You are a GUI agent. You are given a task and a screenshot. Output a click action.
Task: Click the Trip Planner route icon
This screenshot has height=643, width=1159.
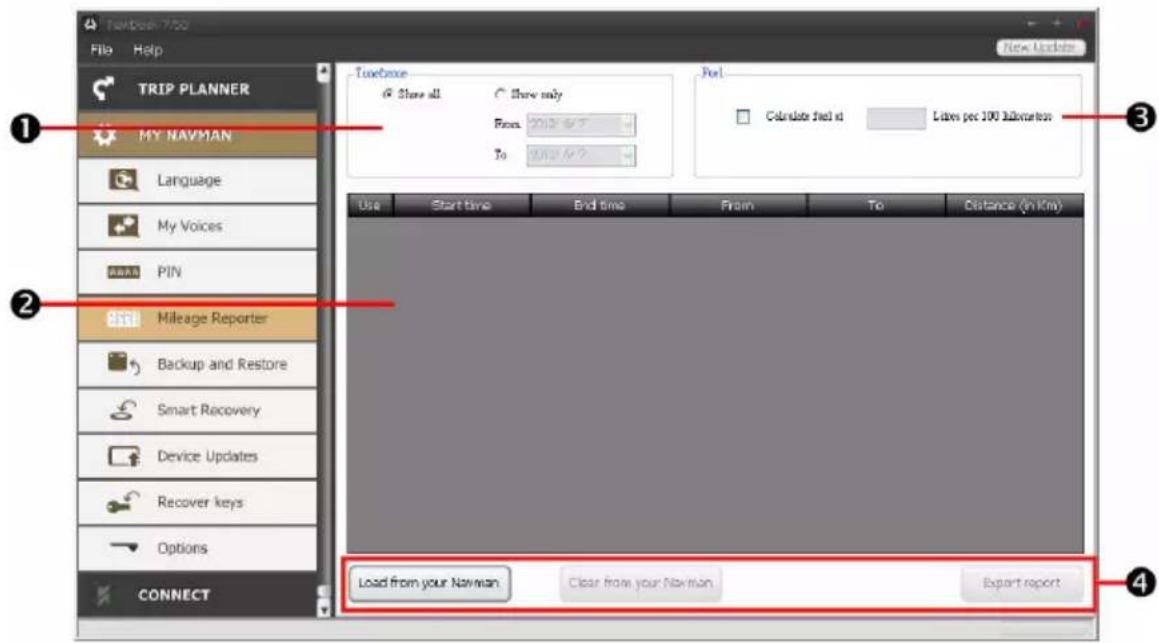point(103,89)
